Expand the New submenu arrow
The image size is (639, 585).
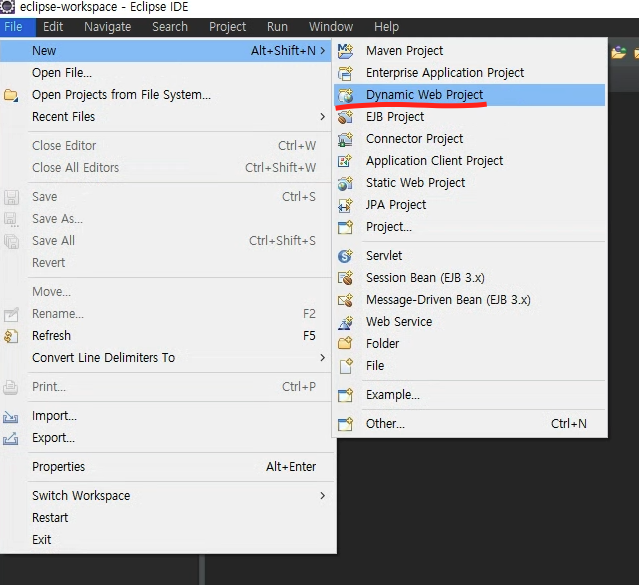[x=322, y=51]
